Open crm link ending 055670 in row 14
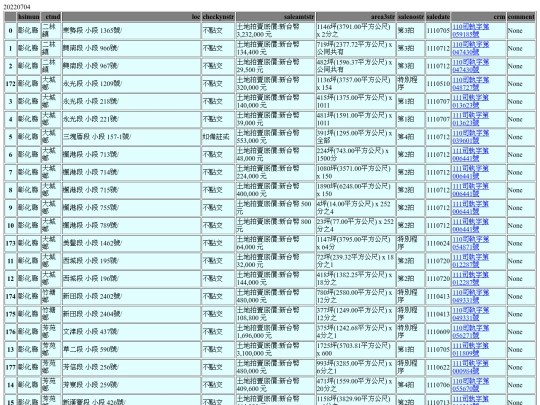Viewport: 540px width, 405px height. [x=470, y=385]
